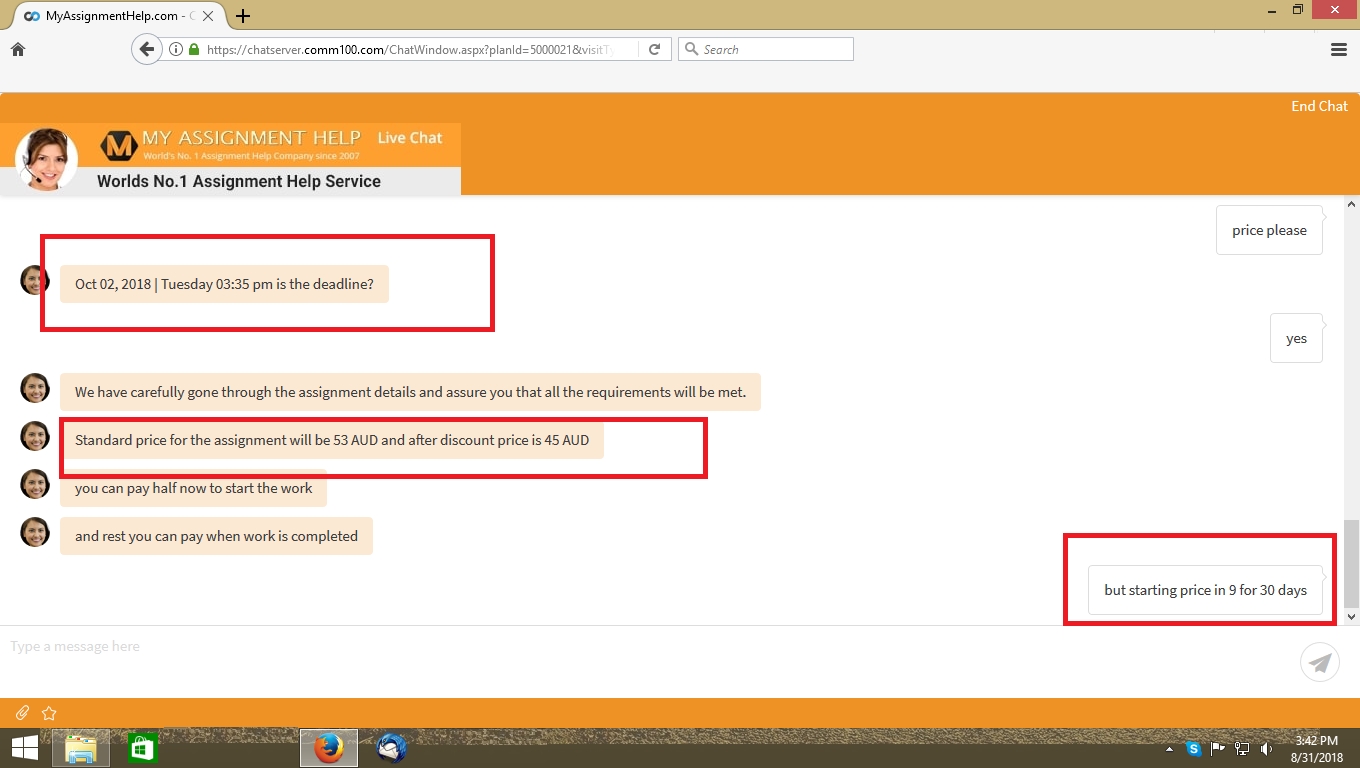Send message with paper plane button
The height and width of the screenshot is (768, 1360).
(1320, 662)
